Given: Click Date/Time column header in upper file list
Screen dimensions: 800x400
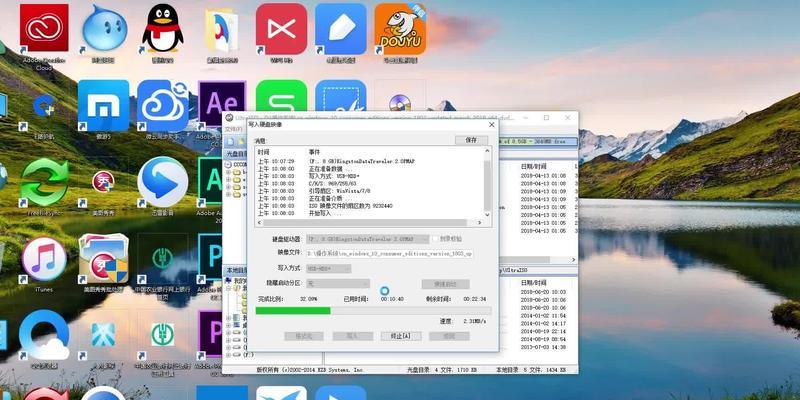Looking at the screenshot, I should pyautogui.click(x=534, y=166).
